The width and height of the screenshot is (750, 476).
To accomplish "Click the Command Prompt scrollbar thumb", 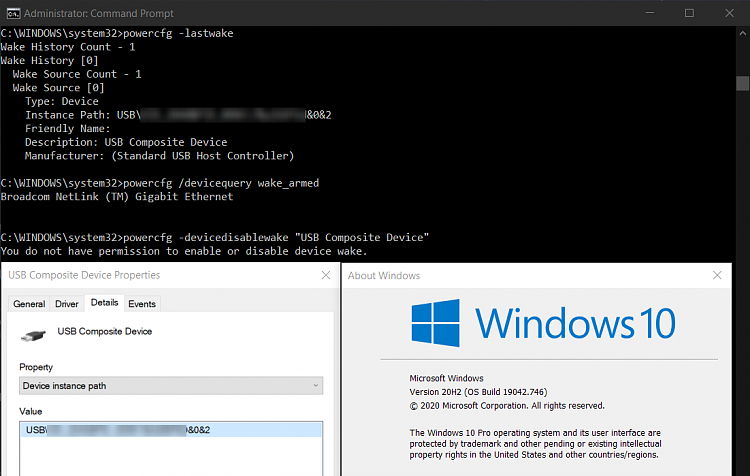I will tap(742, 83).
